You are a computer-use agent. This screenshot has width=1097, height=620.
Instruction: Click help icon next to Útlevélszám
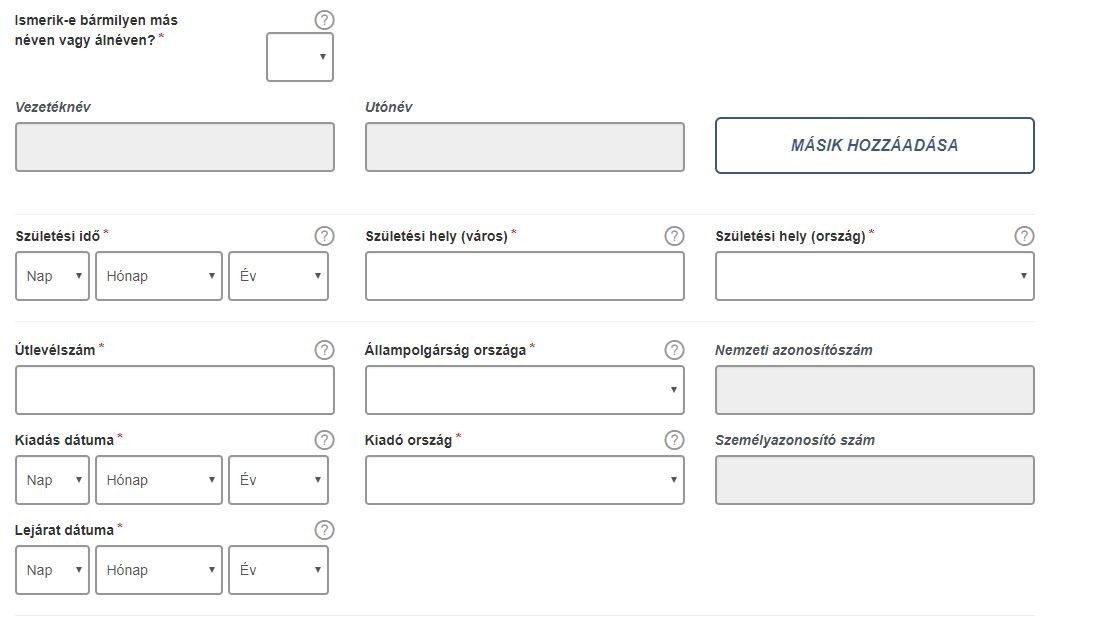(324, 350)
